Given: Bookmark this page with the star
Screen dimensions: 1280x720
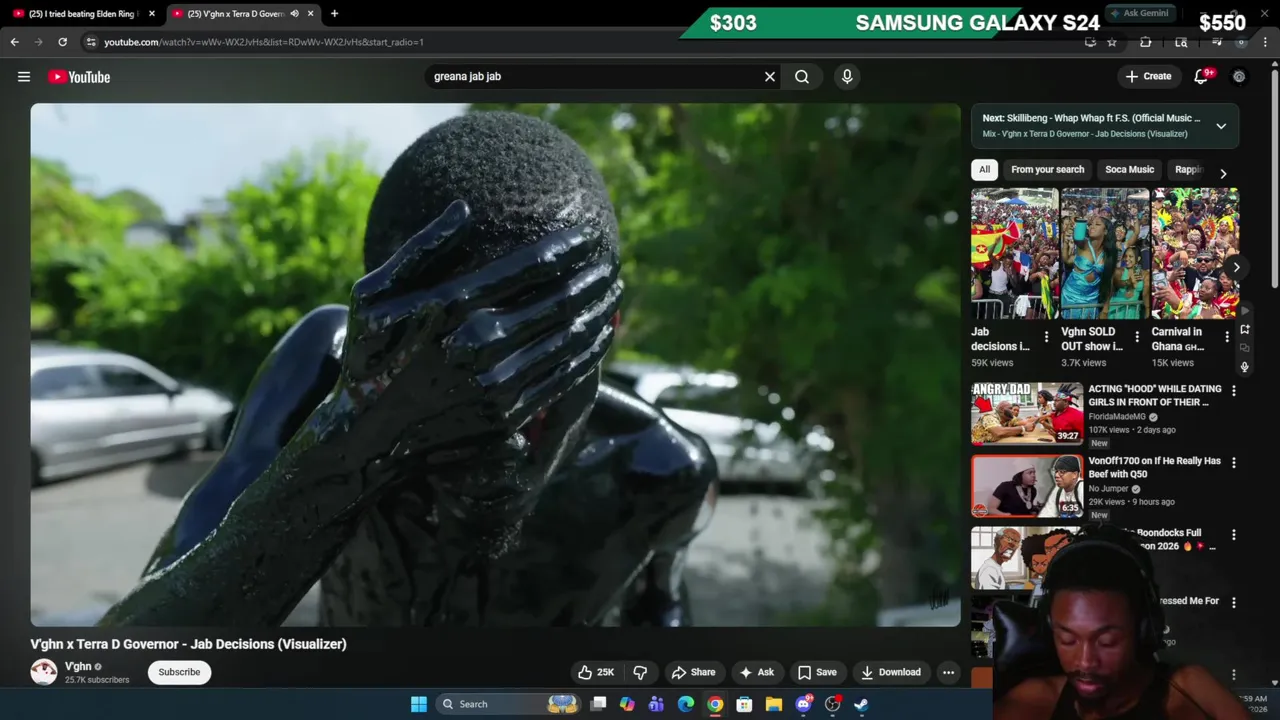Looking at the screenshot, I should click(1111, 42).
